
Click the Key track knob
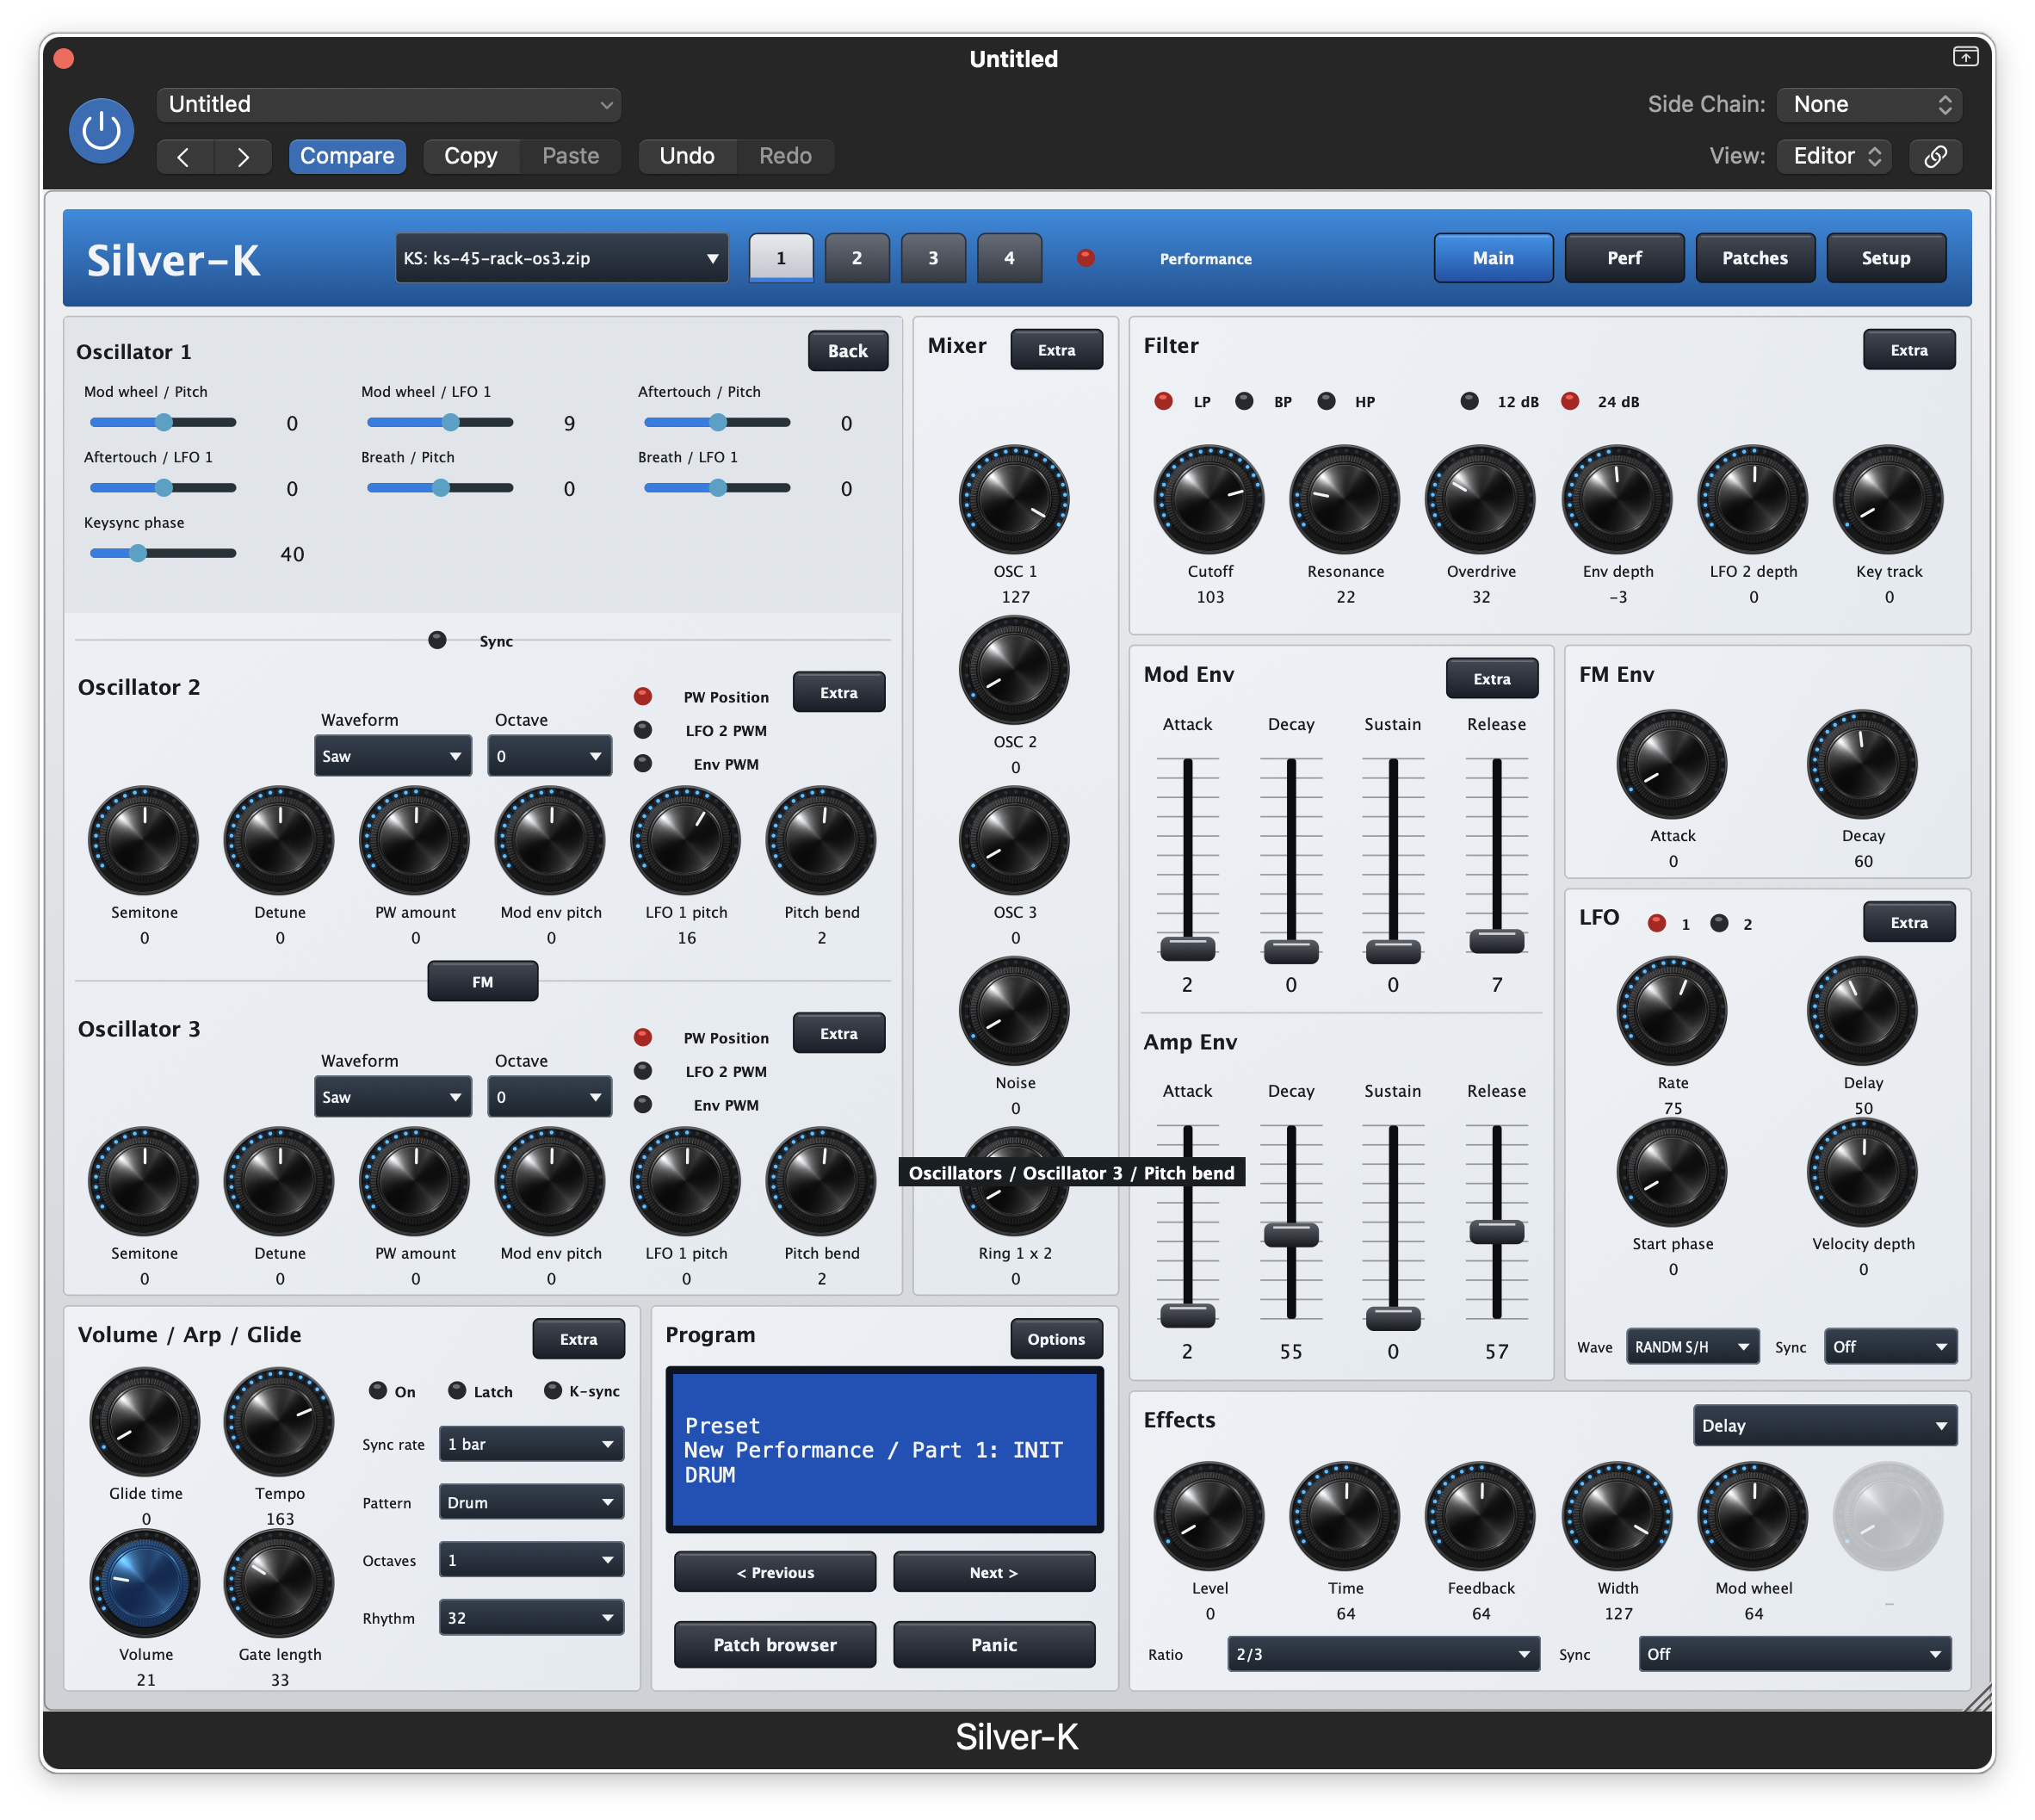pos(1888,499)
